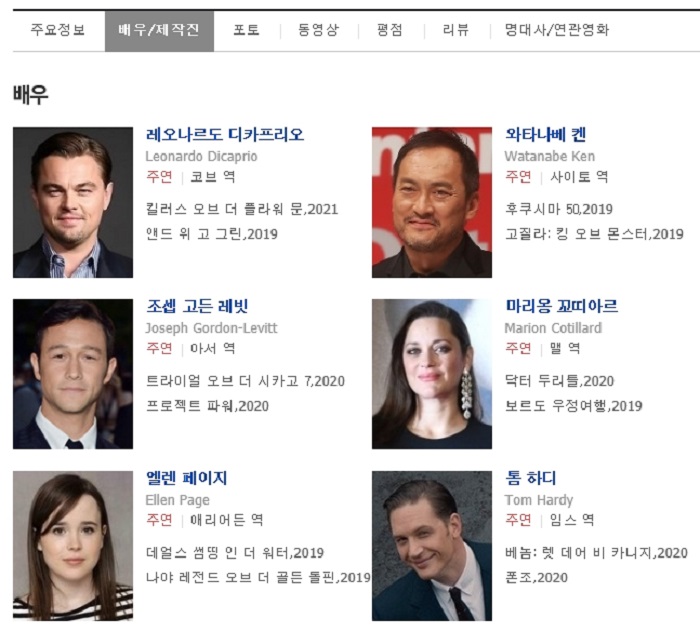Click the Ellen Page photo thumbnail
This screenshot has width=700, height=631.
click(73, 546)
